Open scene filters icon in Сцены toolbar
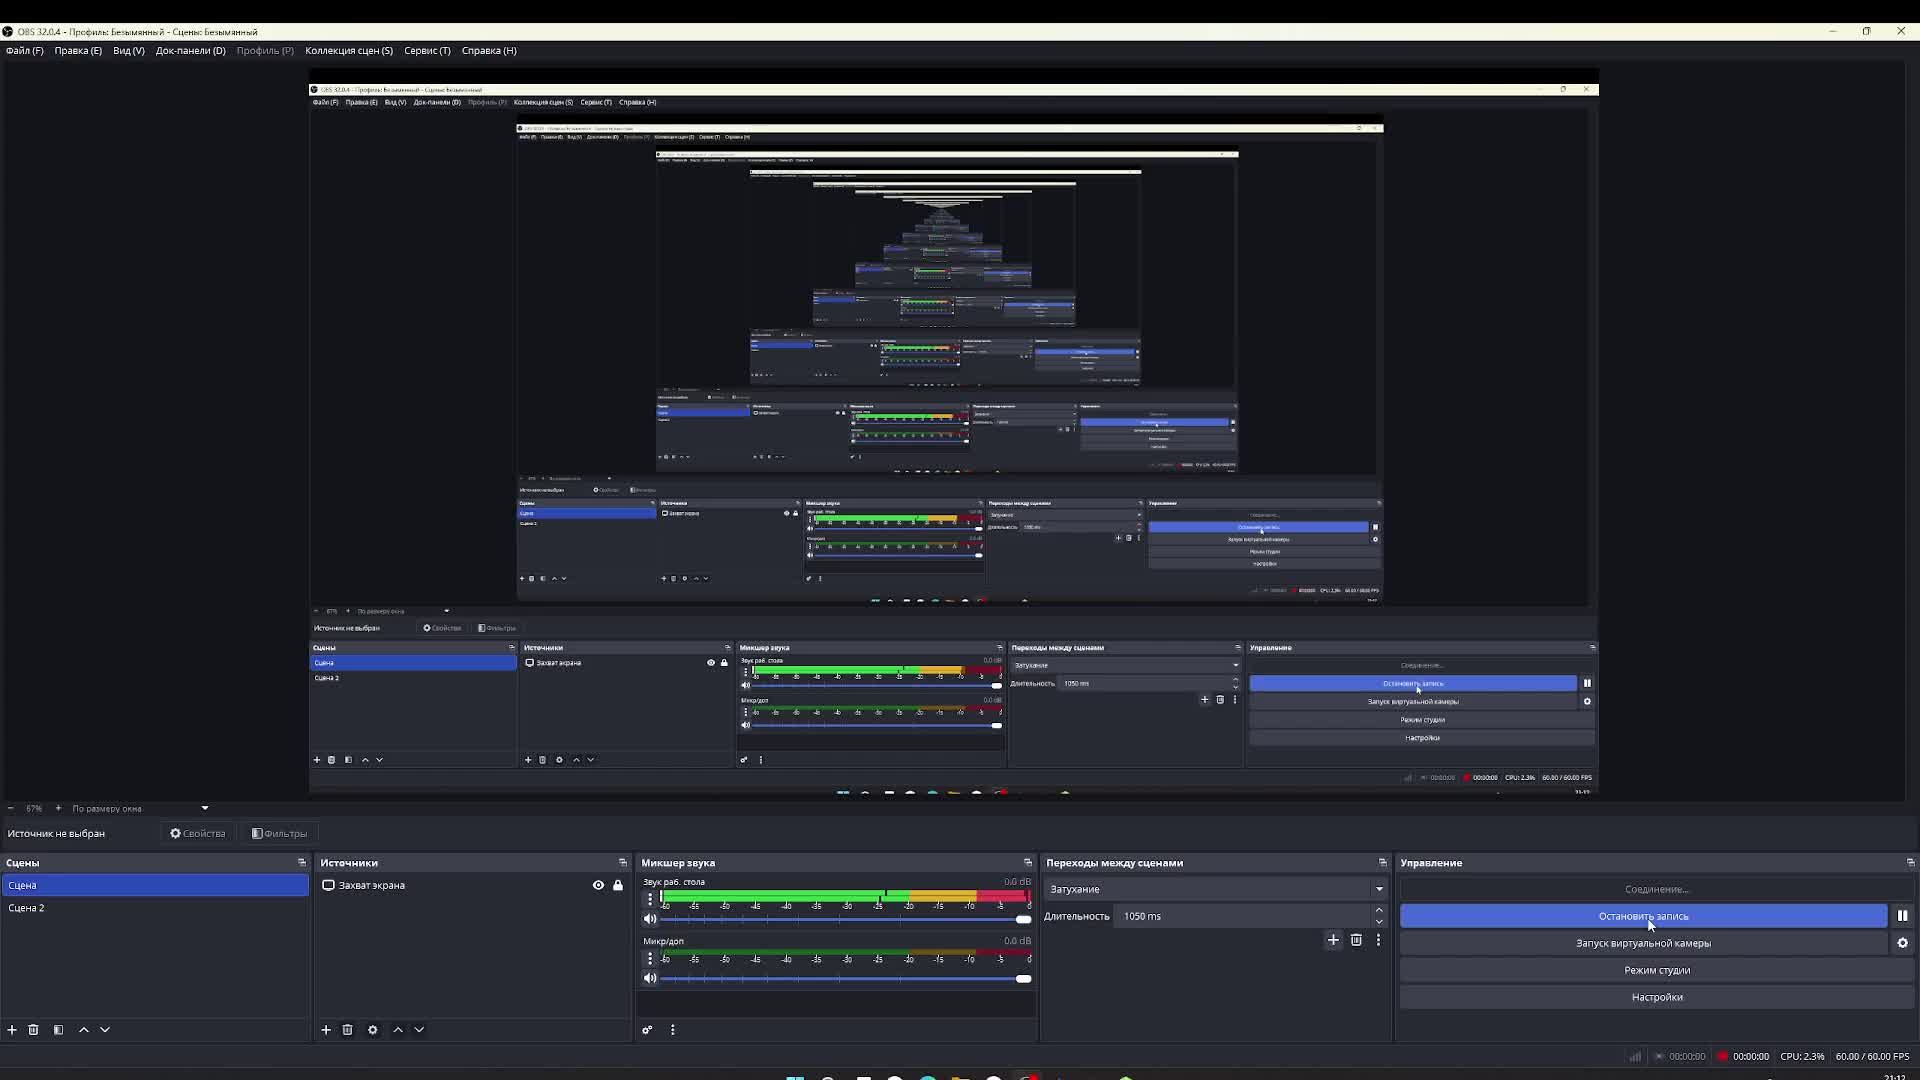 click(58, 1029)
